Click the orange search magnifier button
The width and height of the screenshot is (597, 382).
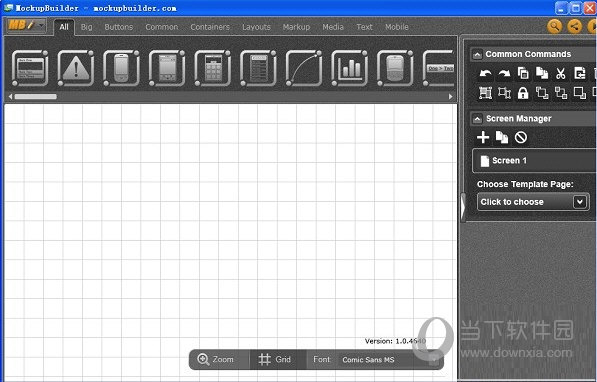click(554, 26)
